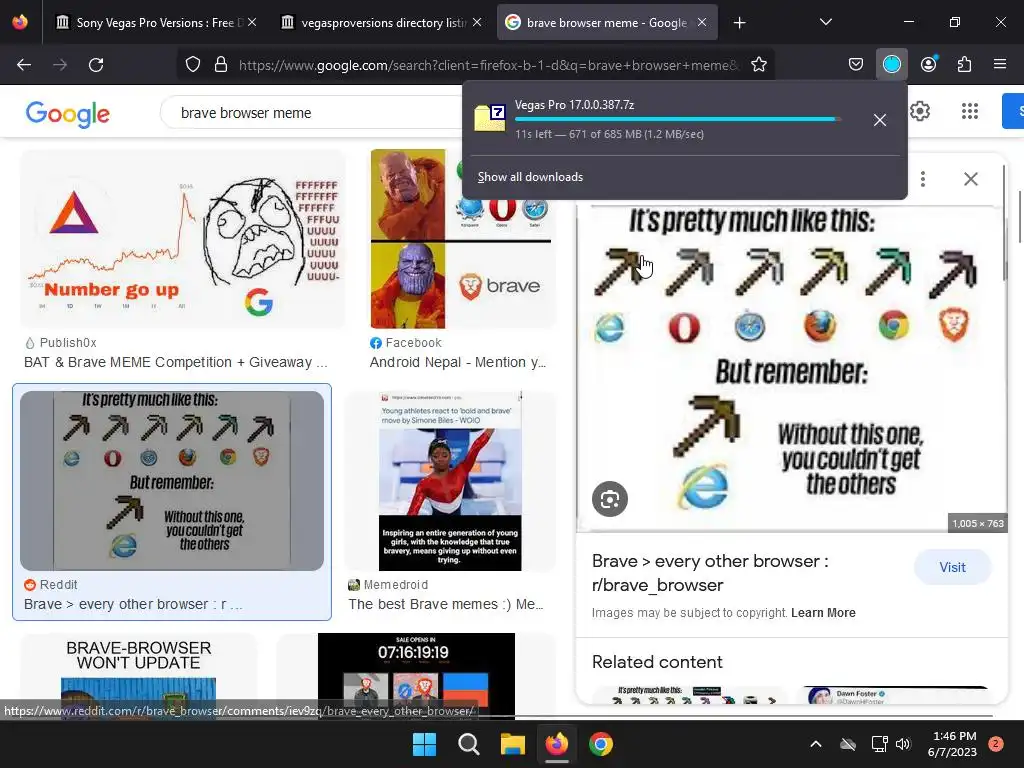Open Windows taskbar search

(468, 744)
